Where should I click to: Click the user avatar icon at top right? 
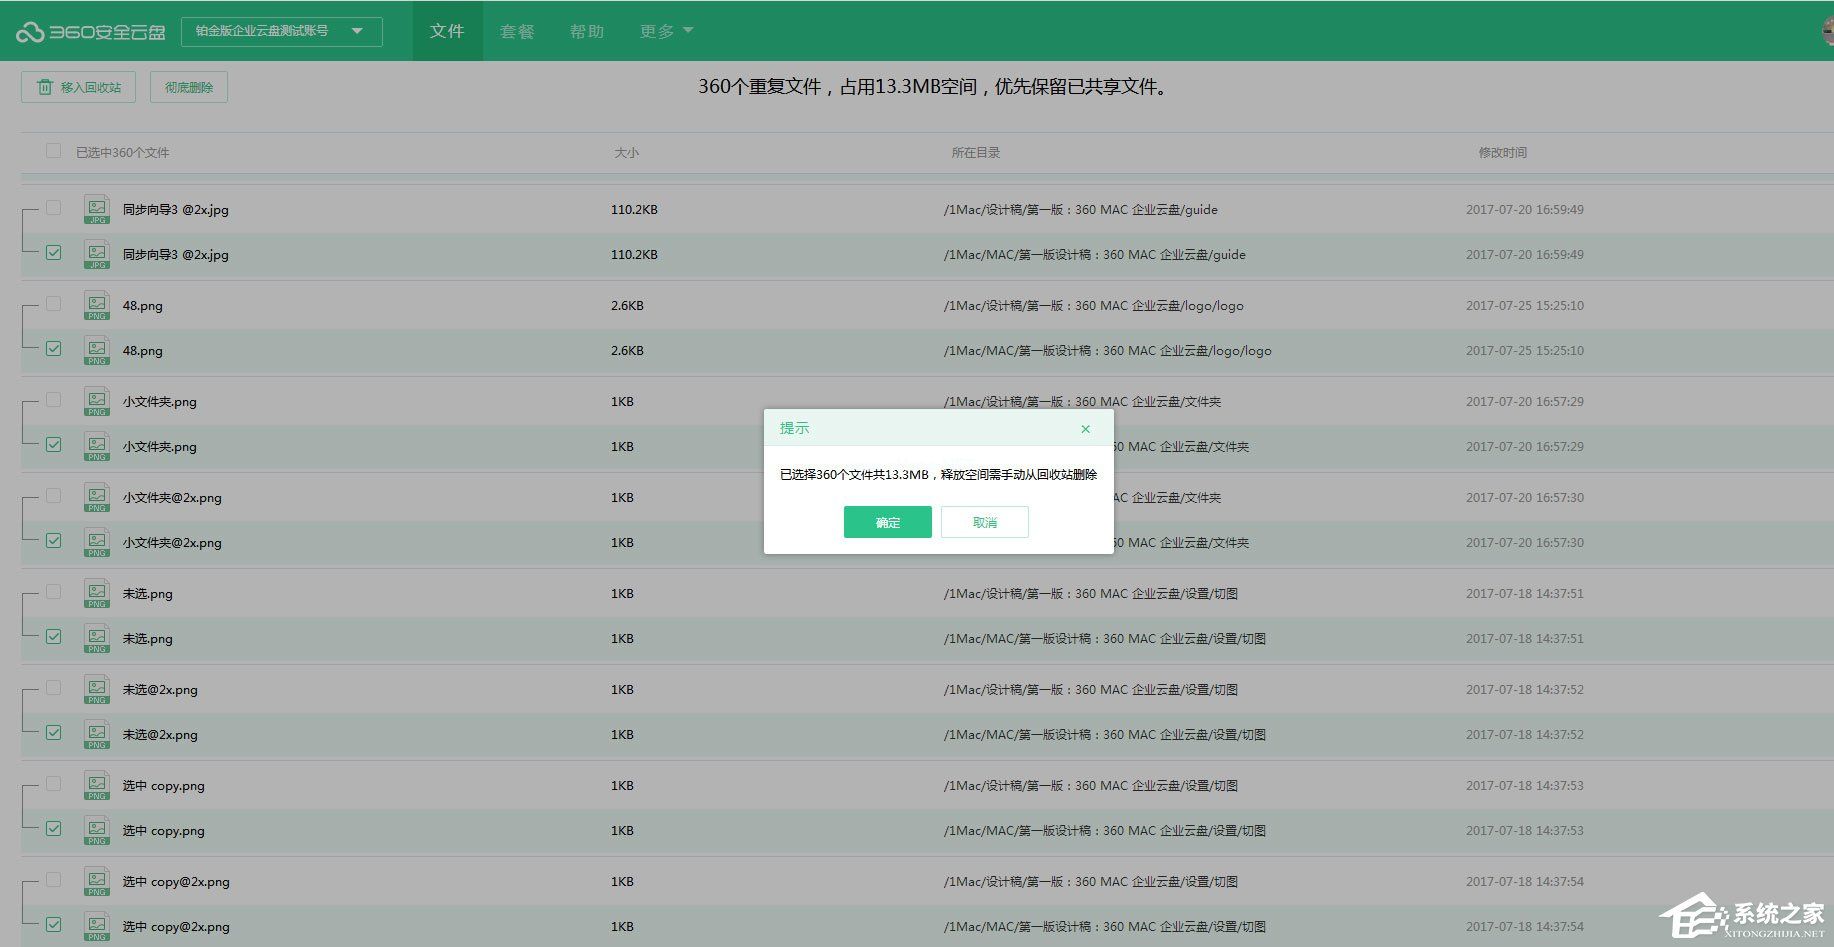(1824, 29)
